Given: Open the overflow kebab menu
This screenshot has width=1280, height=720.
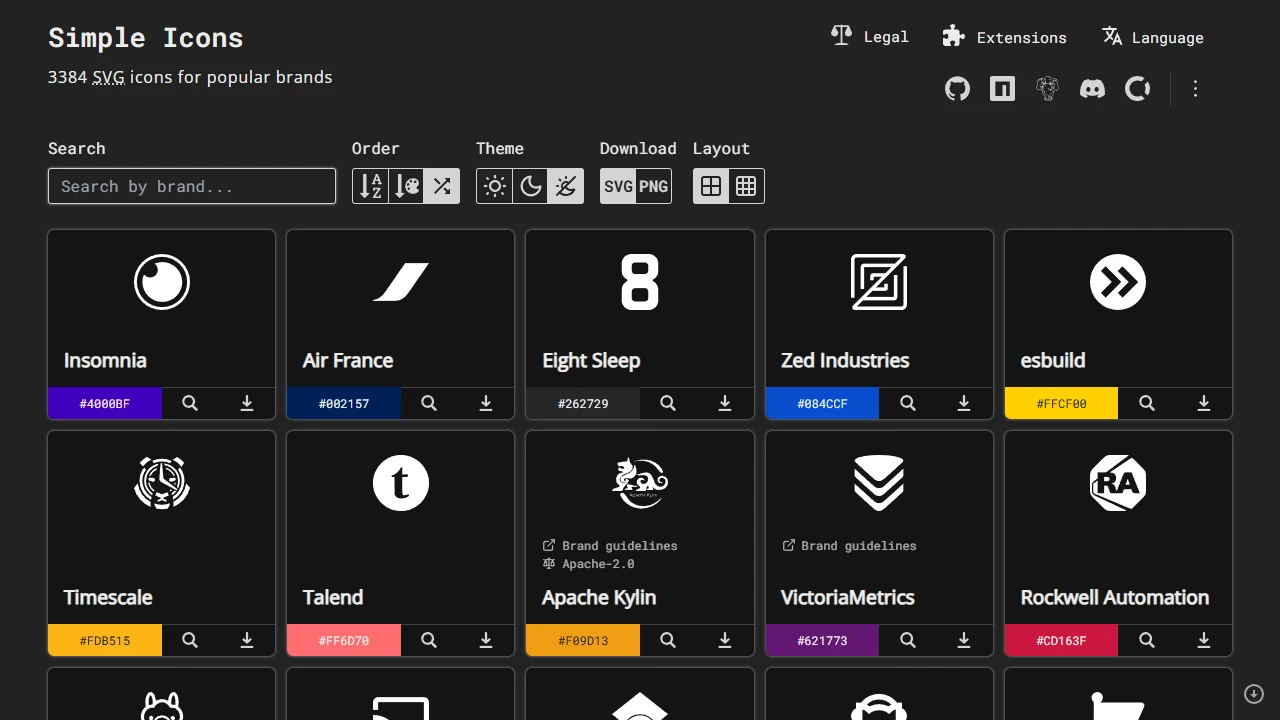Looking at the screenshot, I should pyautogui.click(x=1195, y=89).
